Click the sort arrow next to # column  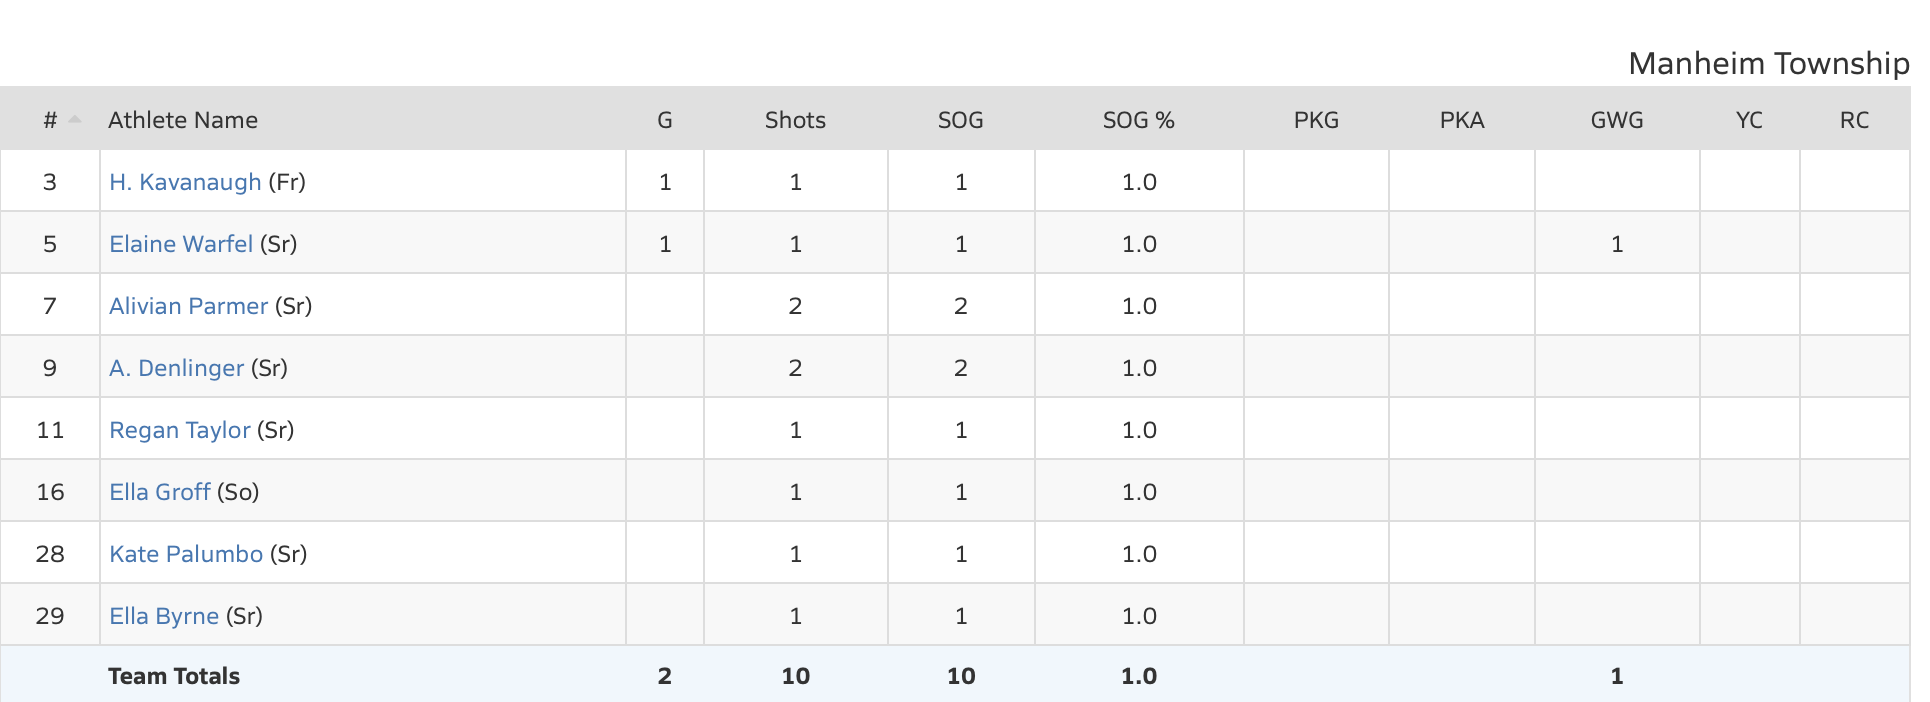click(75, 120)
